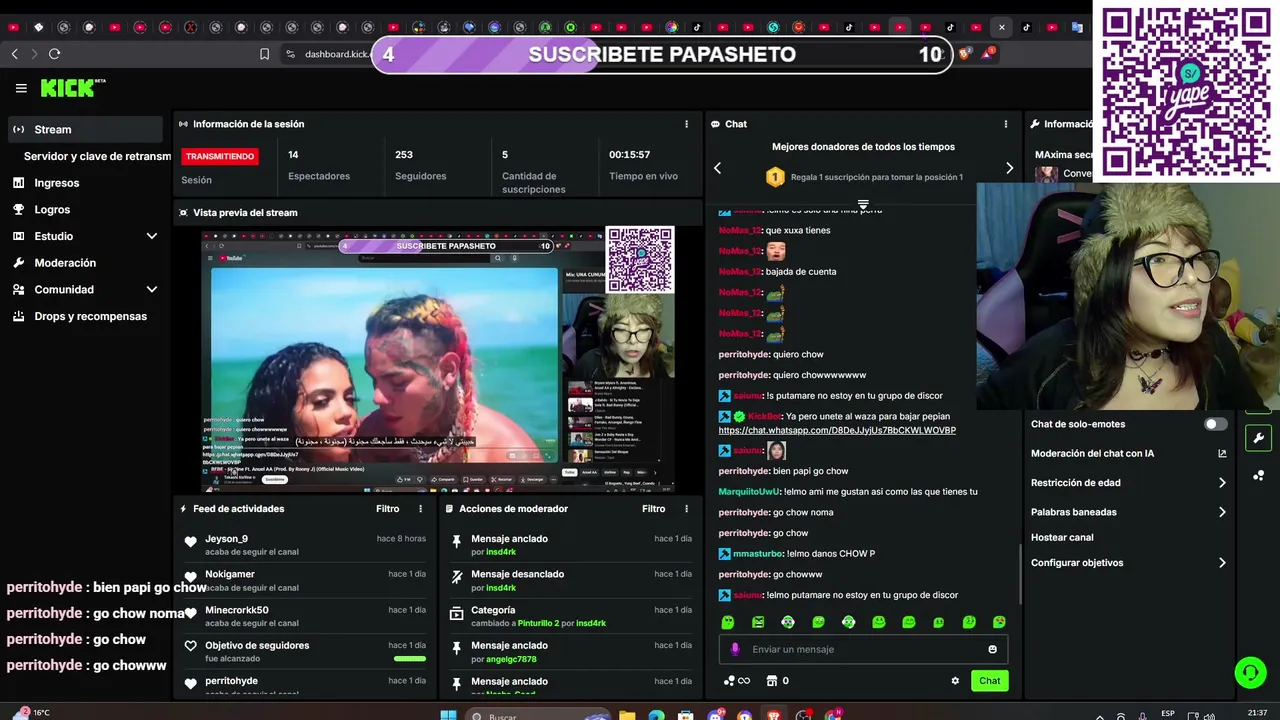The image size is (1280, 720).
Task: Open the Chat panel three-dot menu
Action: (x=1006, y=124)
